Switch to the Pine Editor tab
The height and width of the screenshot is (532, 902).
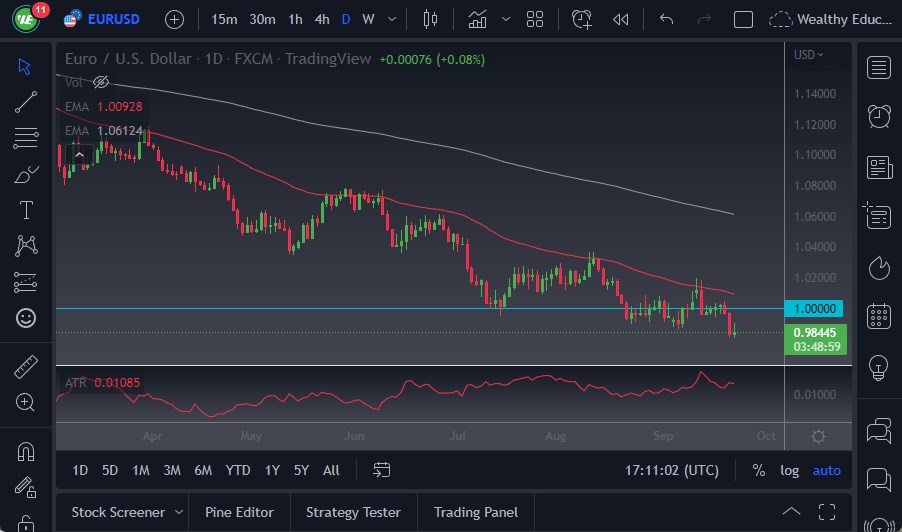point(239,512)
